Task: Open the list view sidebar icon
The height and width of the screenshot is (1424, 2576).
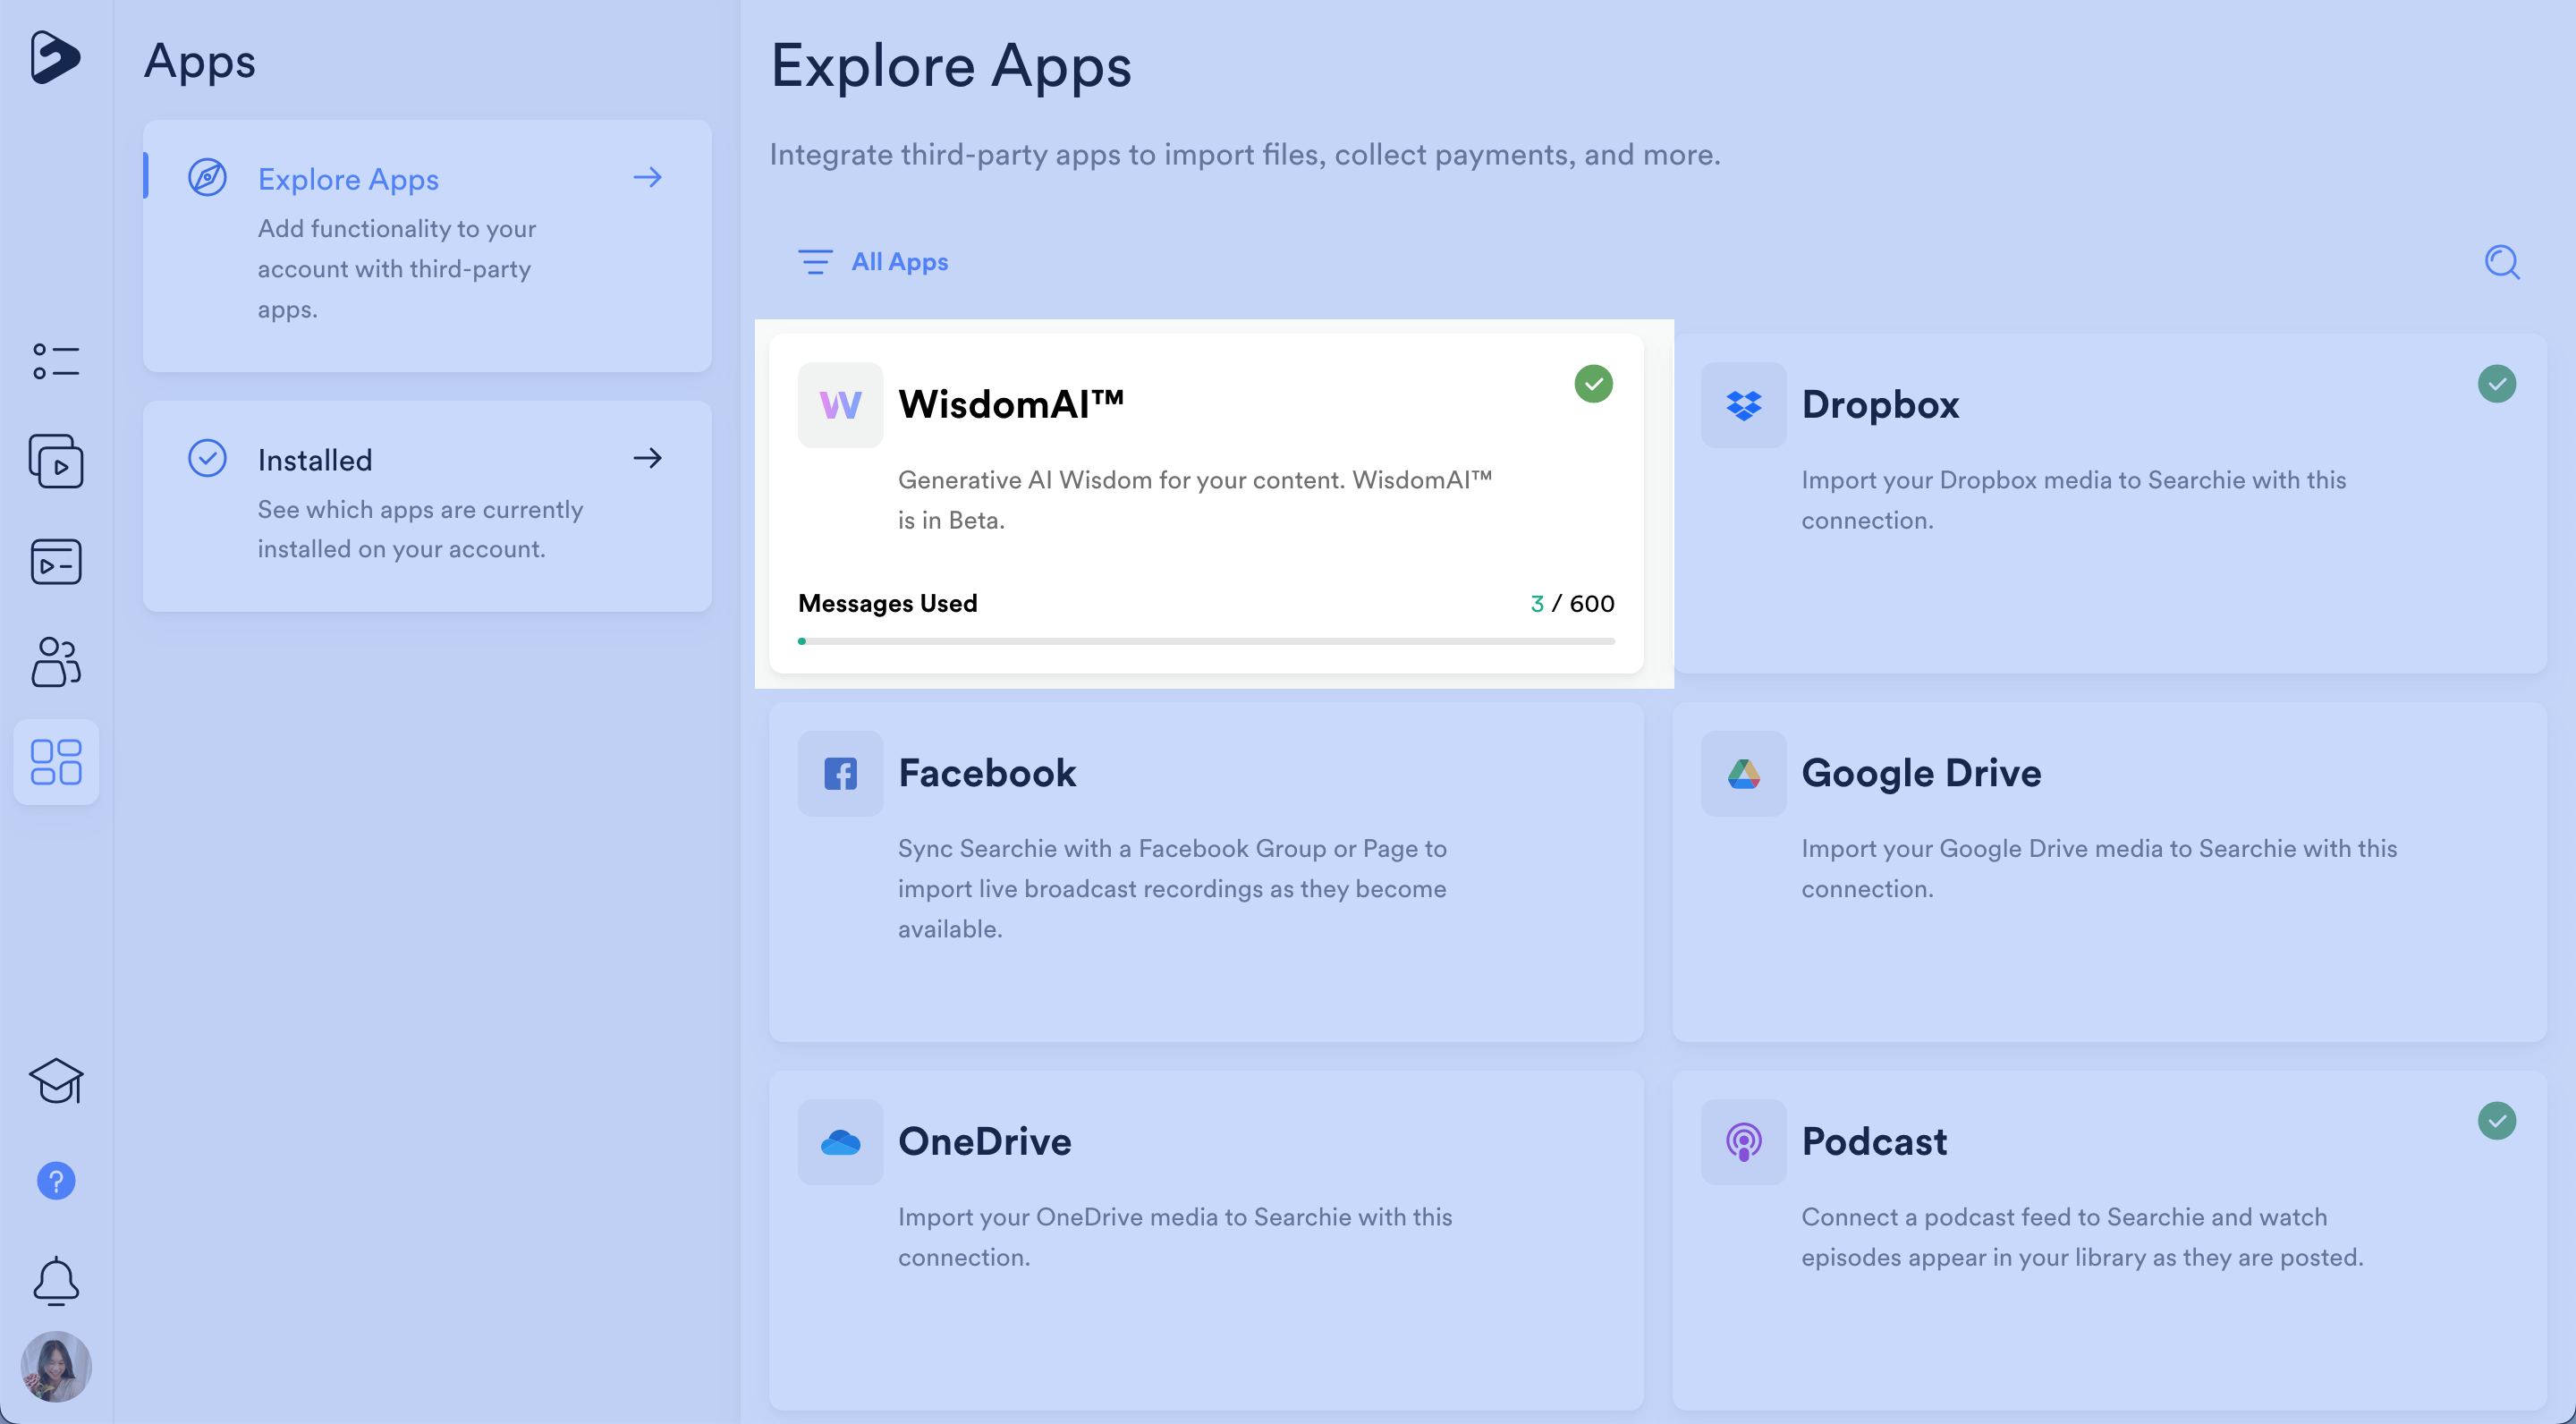Action: tap(56, 361)
